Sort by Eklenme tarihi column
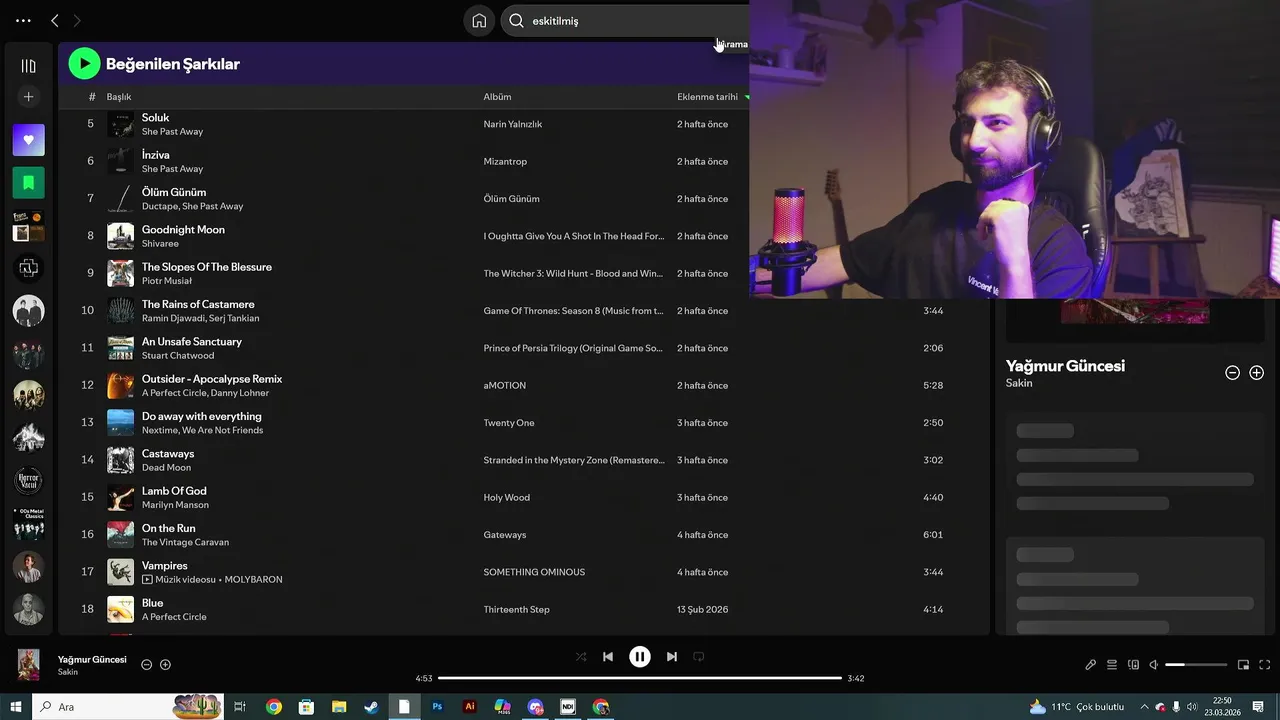Screen dimensions: 1280x720 pos(707,97)
